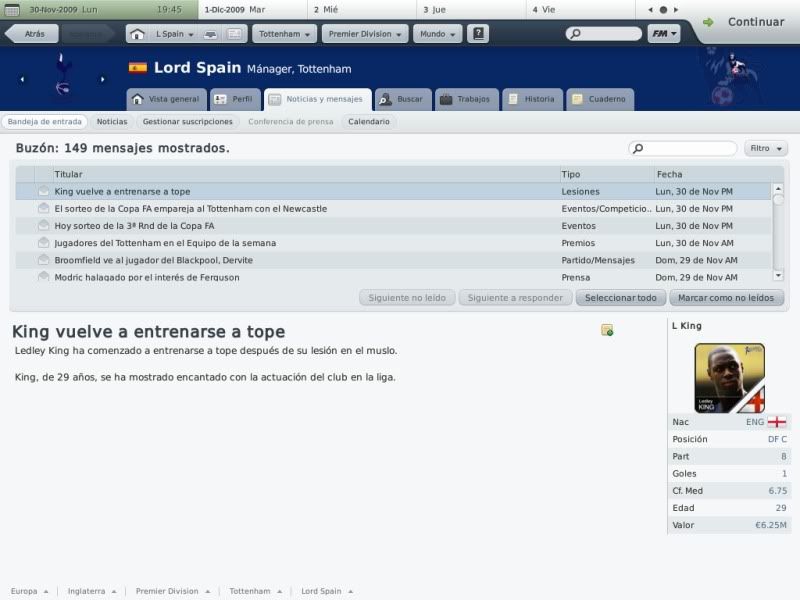The width and height of the screenshot is (800, 600).
Task: Click the message list scrollbar down arrow
Action: pos(778,276)
